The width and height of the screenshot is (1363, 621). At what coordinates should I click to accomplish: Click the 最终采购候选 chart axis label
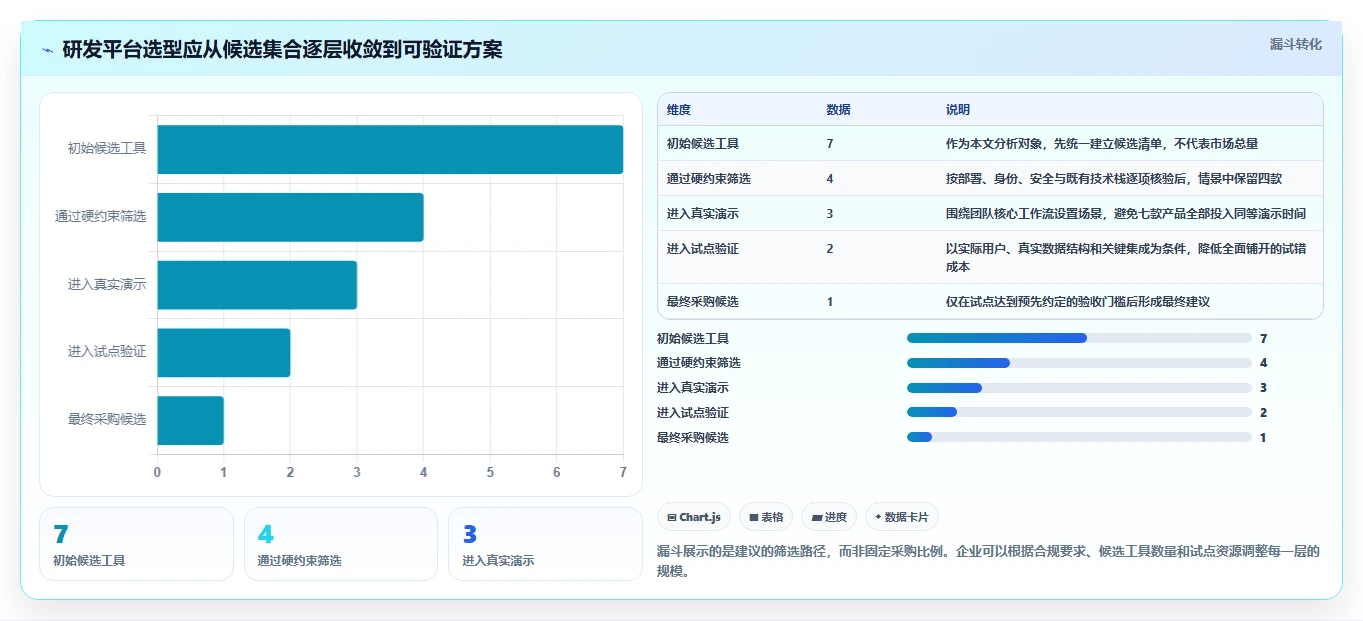point(107,420)
